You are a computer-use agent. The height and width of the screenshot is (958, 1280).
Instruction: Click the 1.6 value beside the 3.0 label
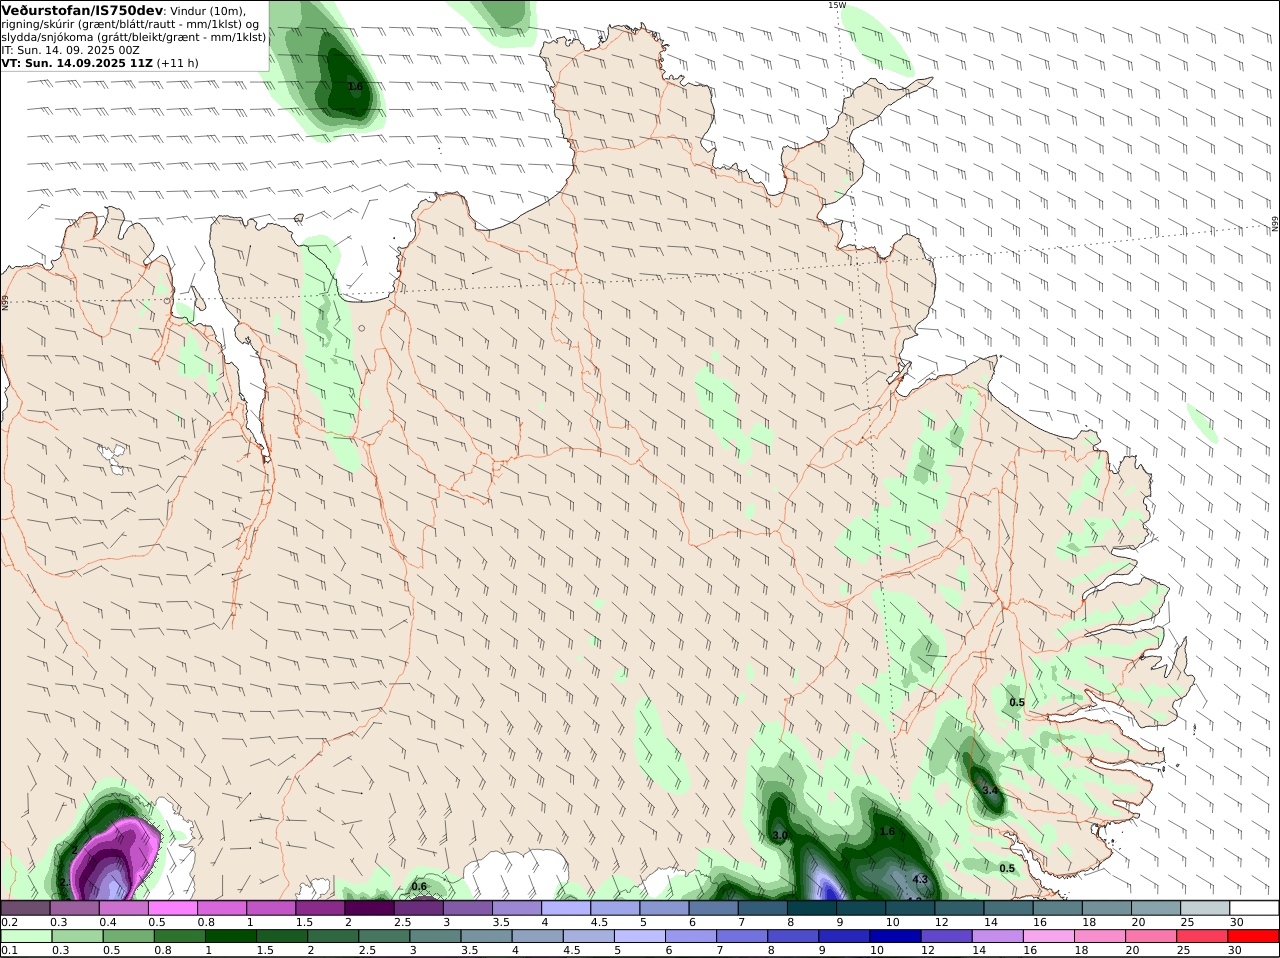[886, 831]
